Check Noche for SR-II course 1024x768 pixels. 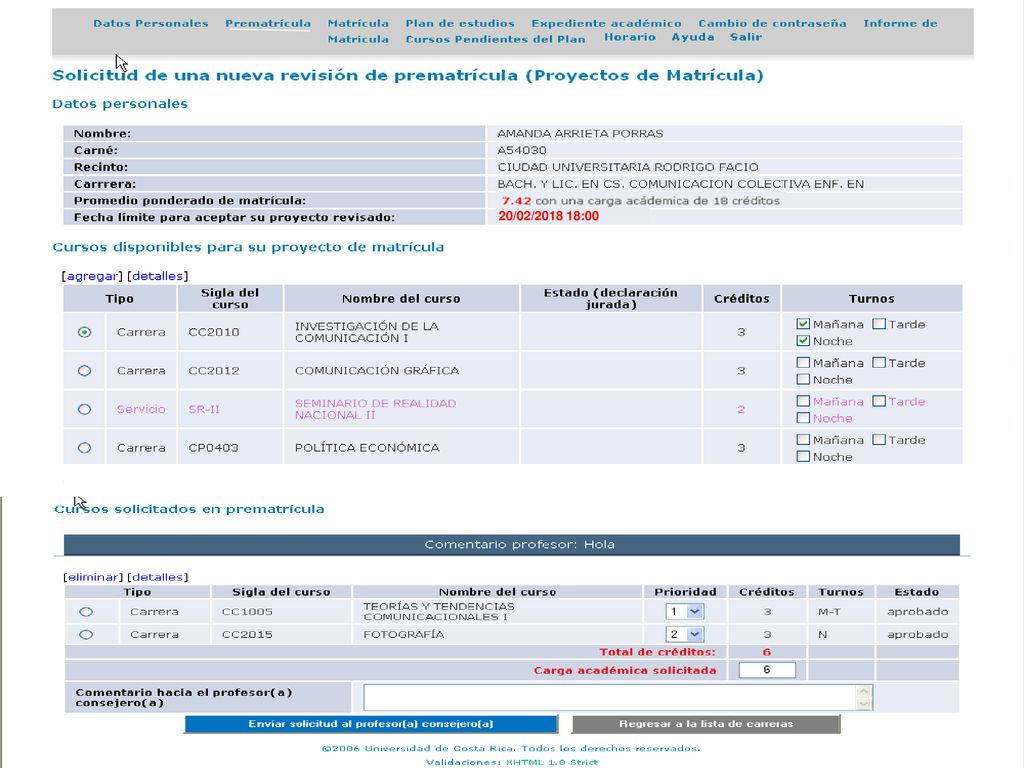click(x=803, y=418)
